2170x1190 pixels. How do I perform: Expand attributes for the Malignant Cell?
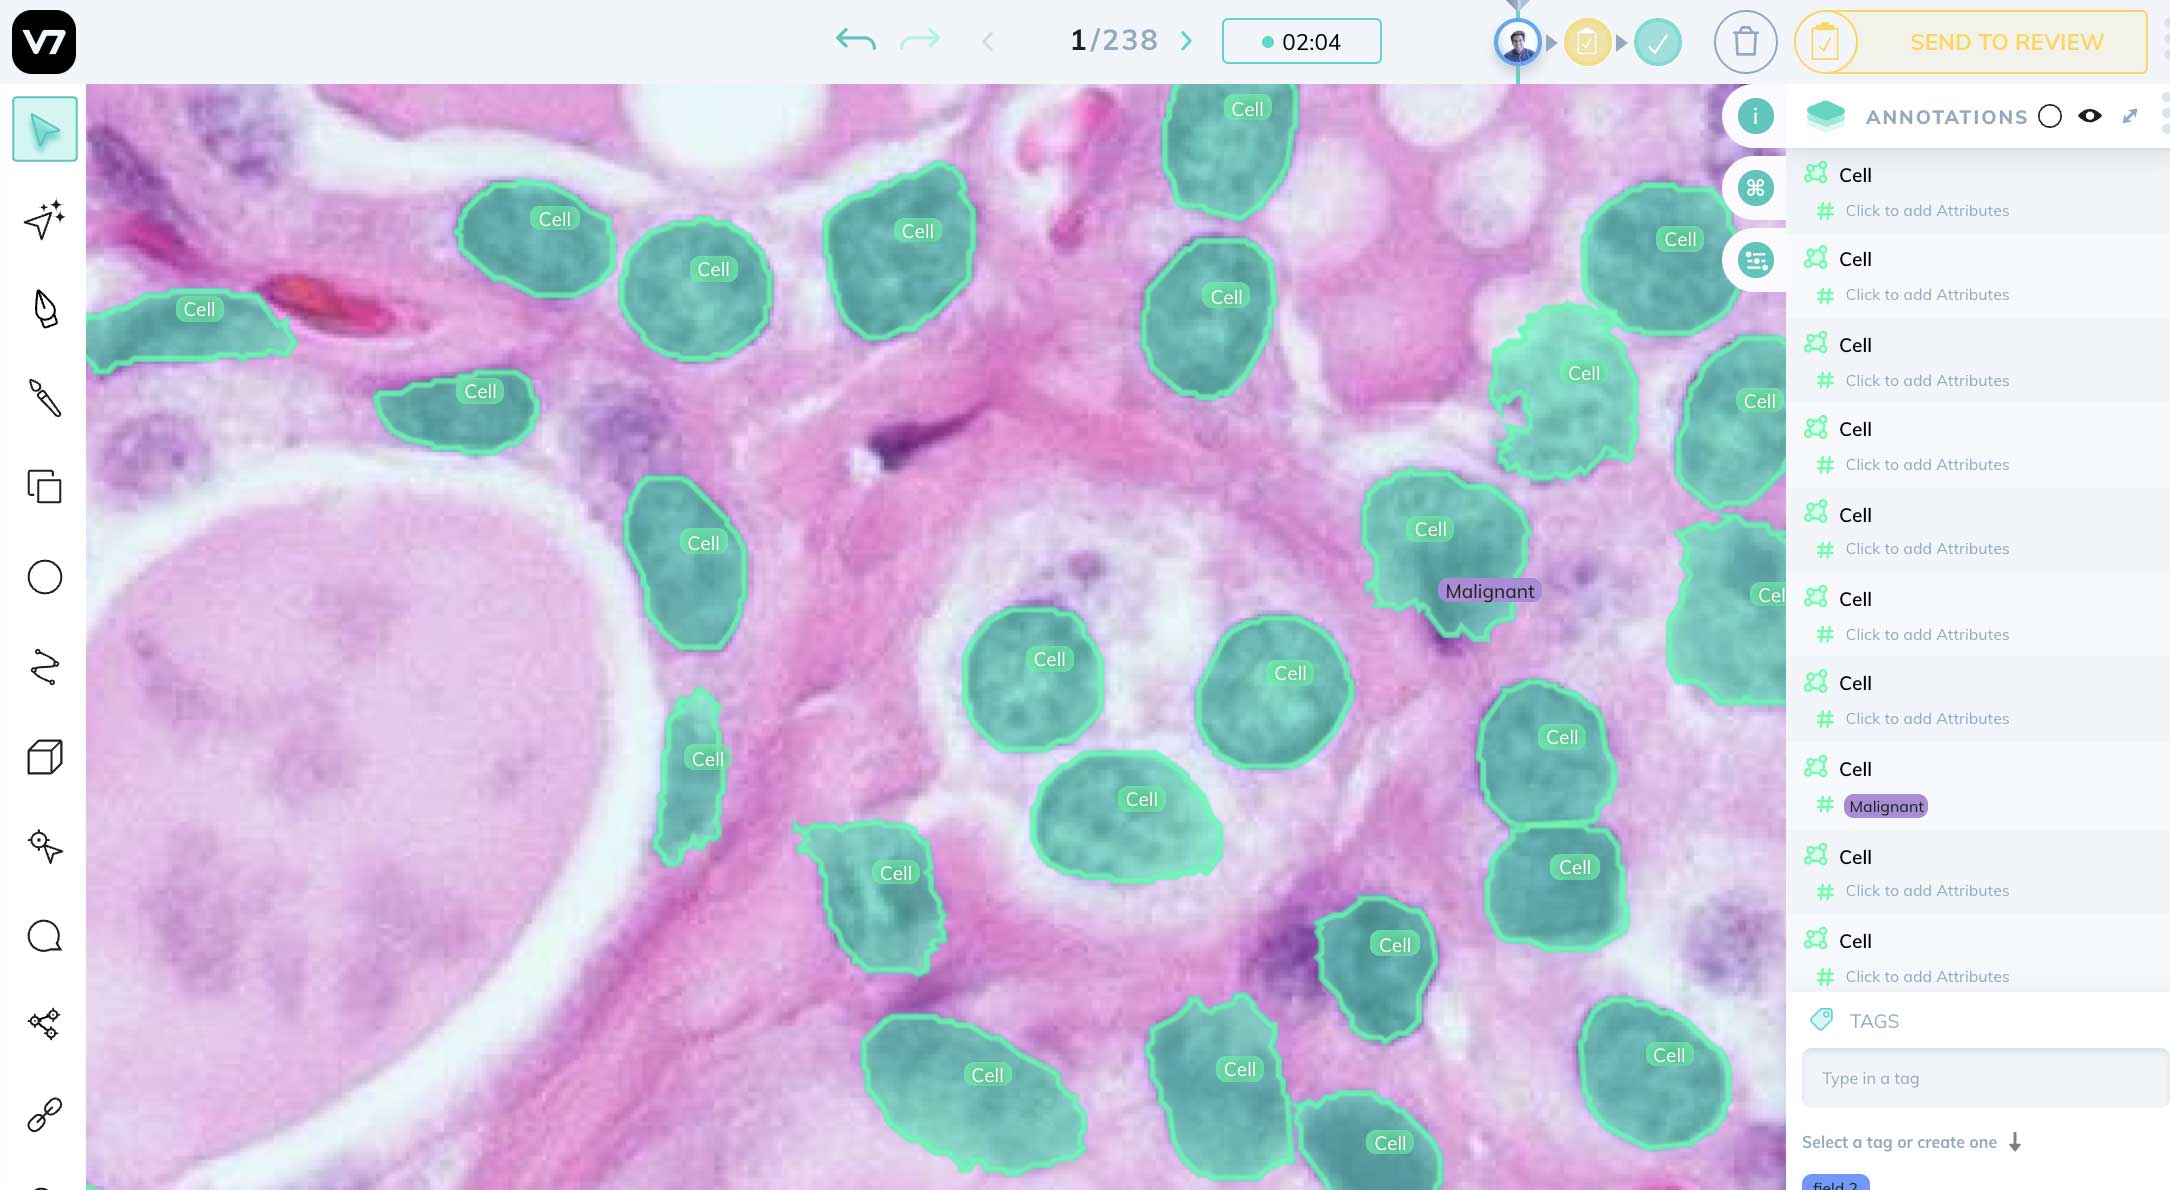tap(1827, 805)
